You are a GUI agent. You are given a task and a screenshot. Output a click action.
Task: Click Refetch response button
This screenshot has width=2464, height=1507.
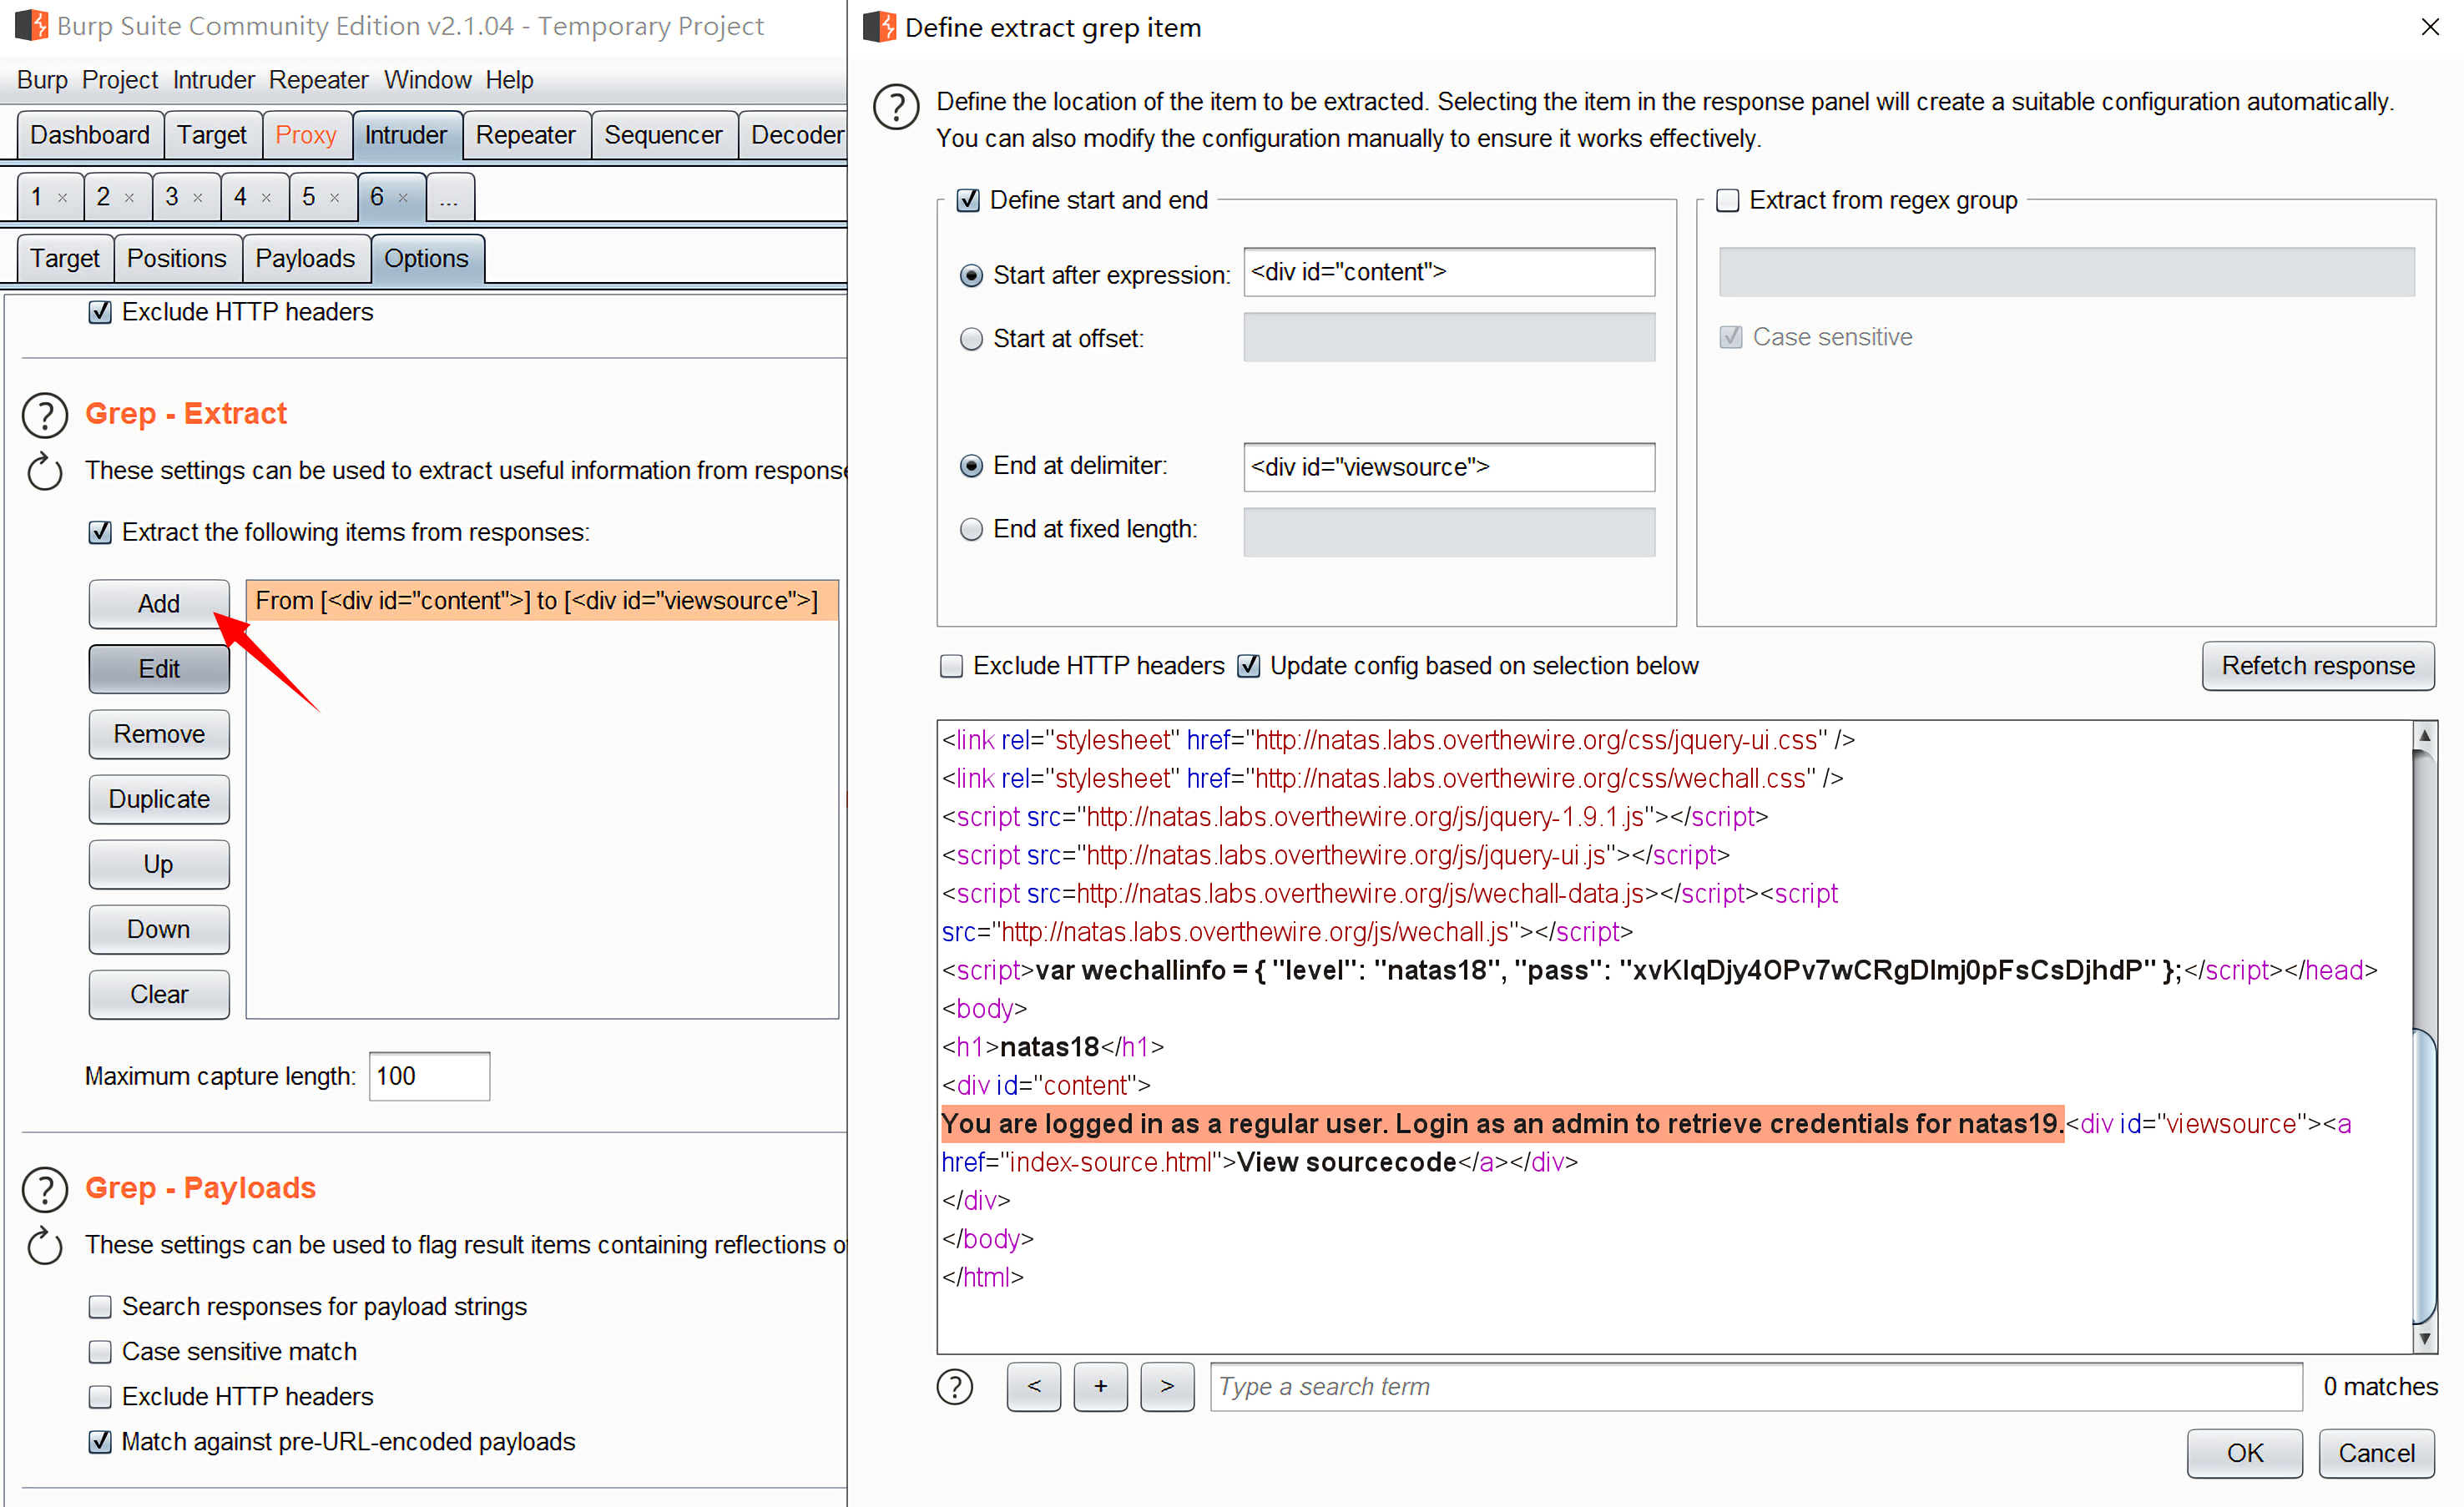click(x=2318, y=666)
